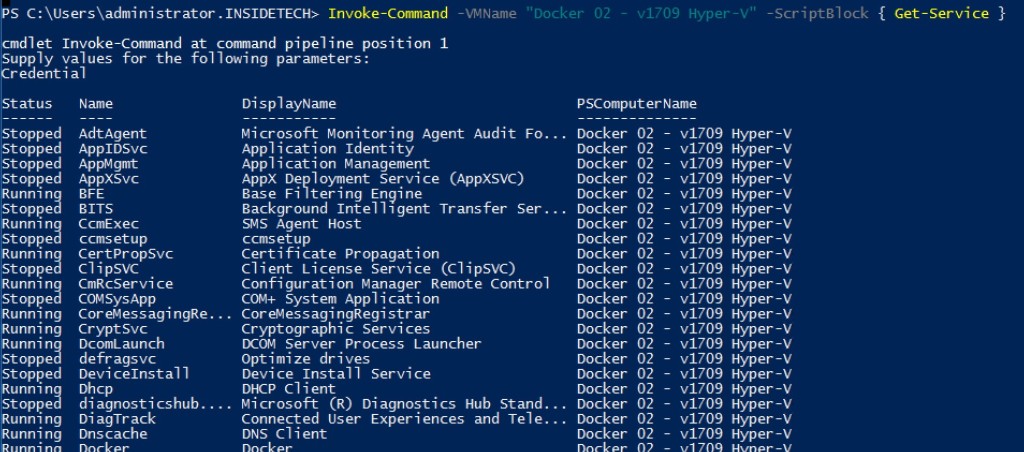
Task: Click the DNS Client display name
Action: click(x=284, y=434)
